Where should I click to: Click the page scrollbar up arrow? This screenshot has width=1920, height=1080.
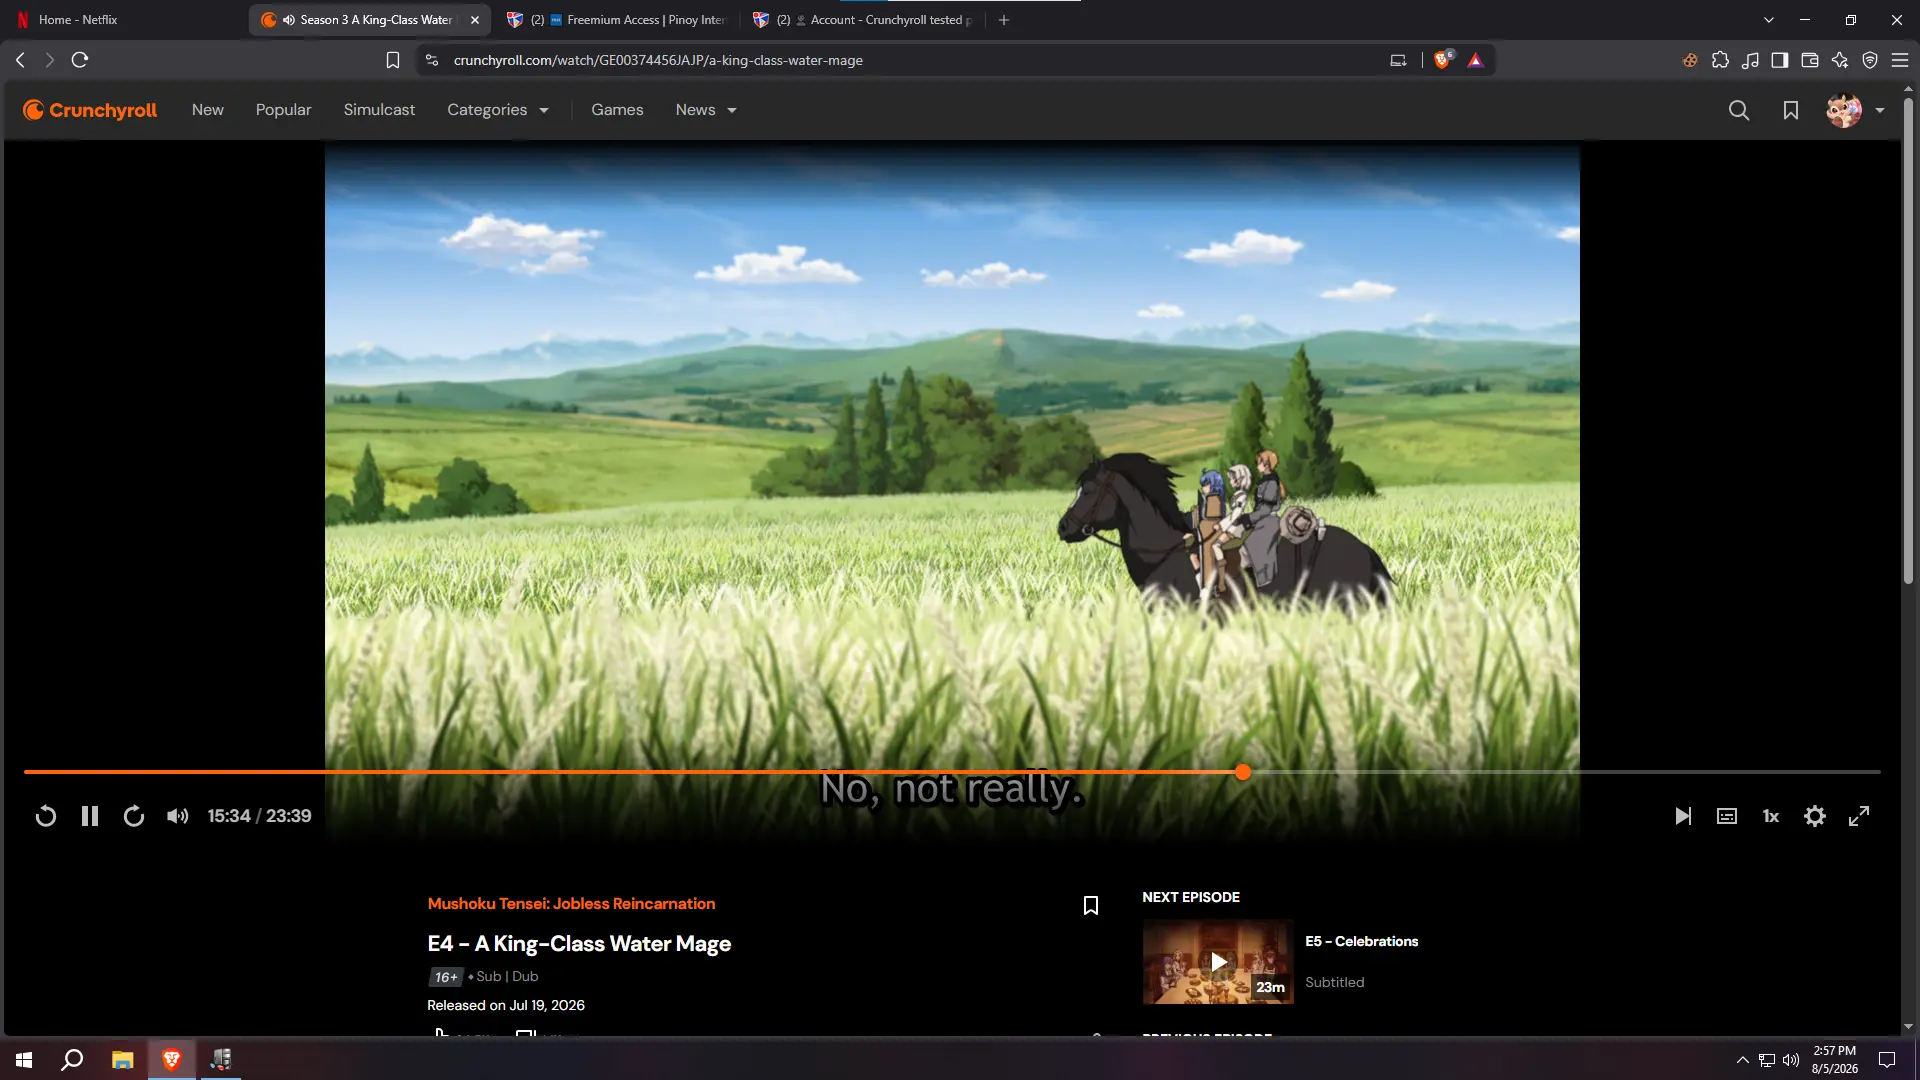click(x=1908, y=89)
